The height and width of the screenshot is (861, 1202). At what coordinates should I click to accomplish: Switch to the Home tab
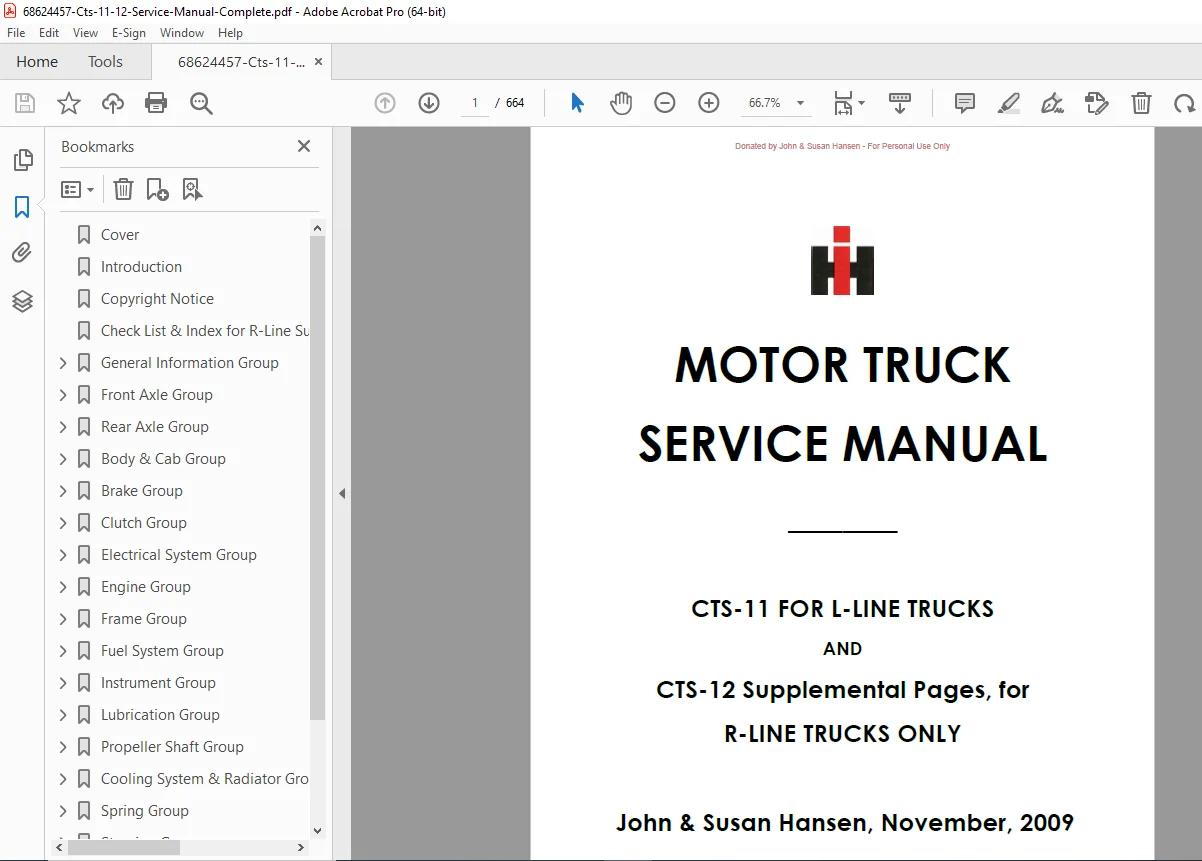point(37,62)
